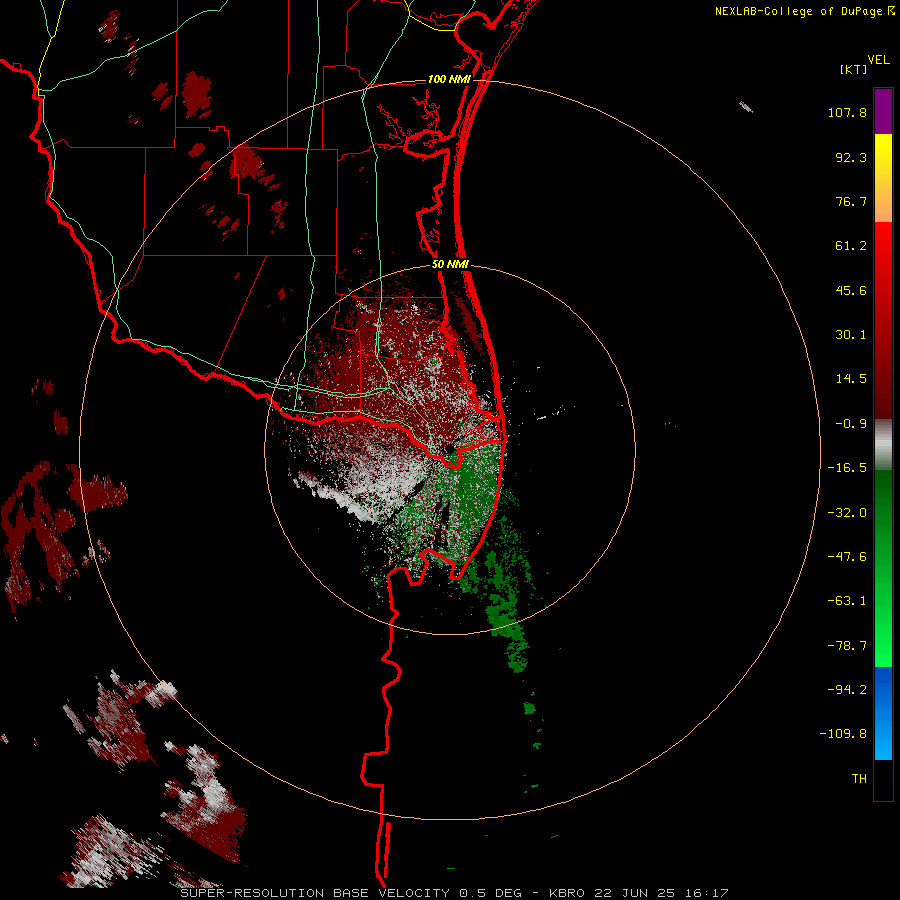Click the 107.8 velocity scale value
900x900 pixels.
tap(847, 112)
